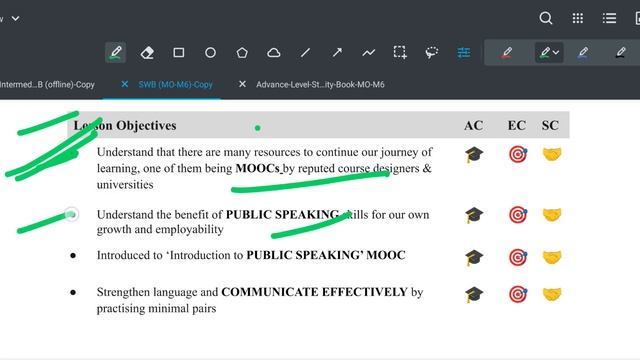Select the Polygon shape tool

pos(242,53)
